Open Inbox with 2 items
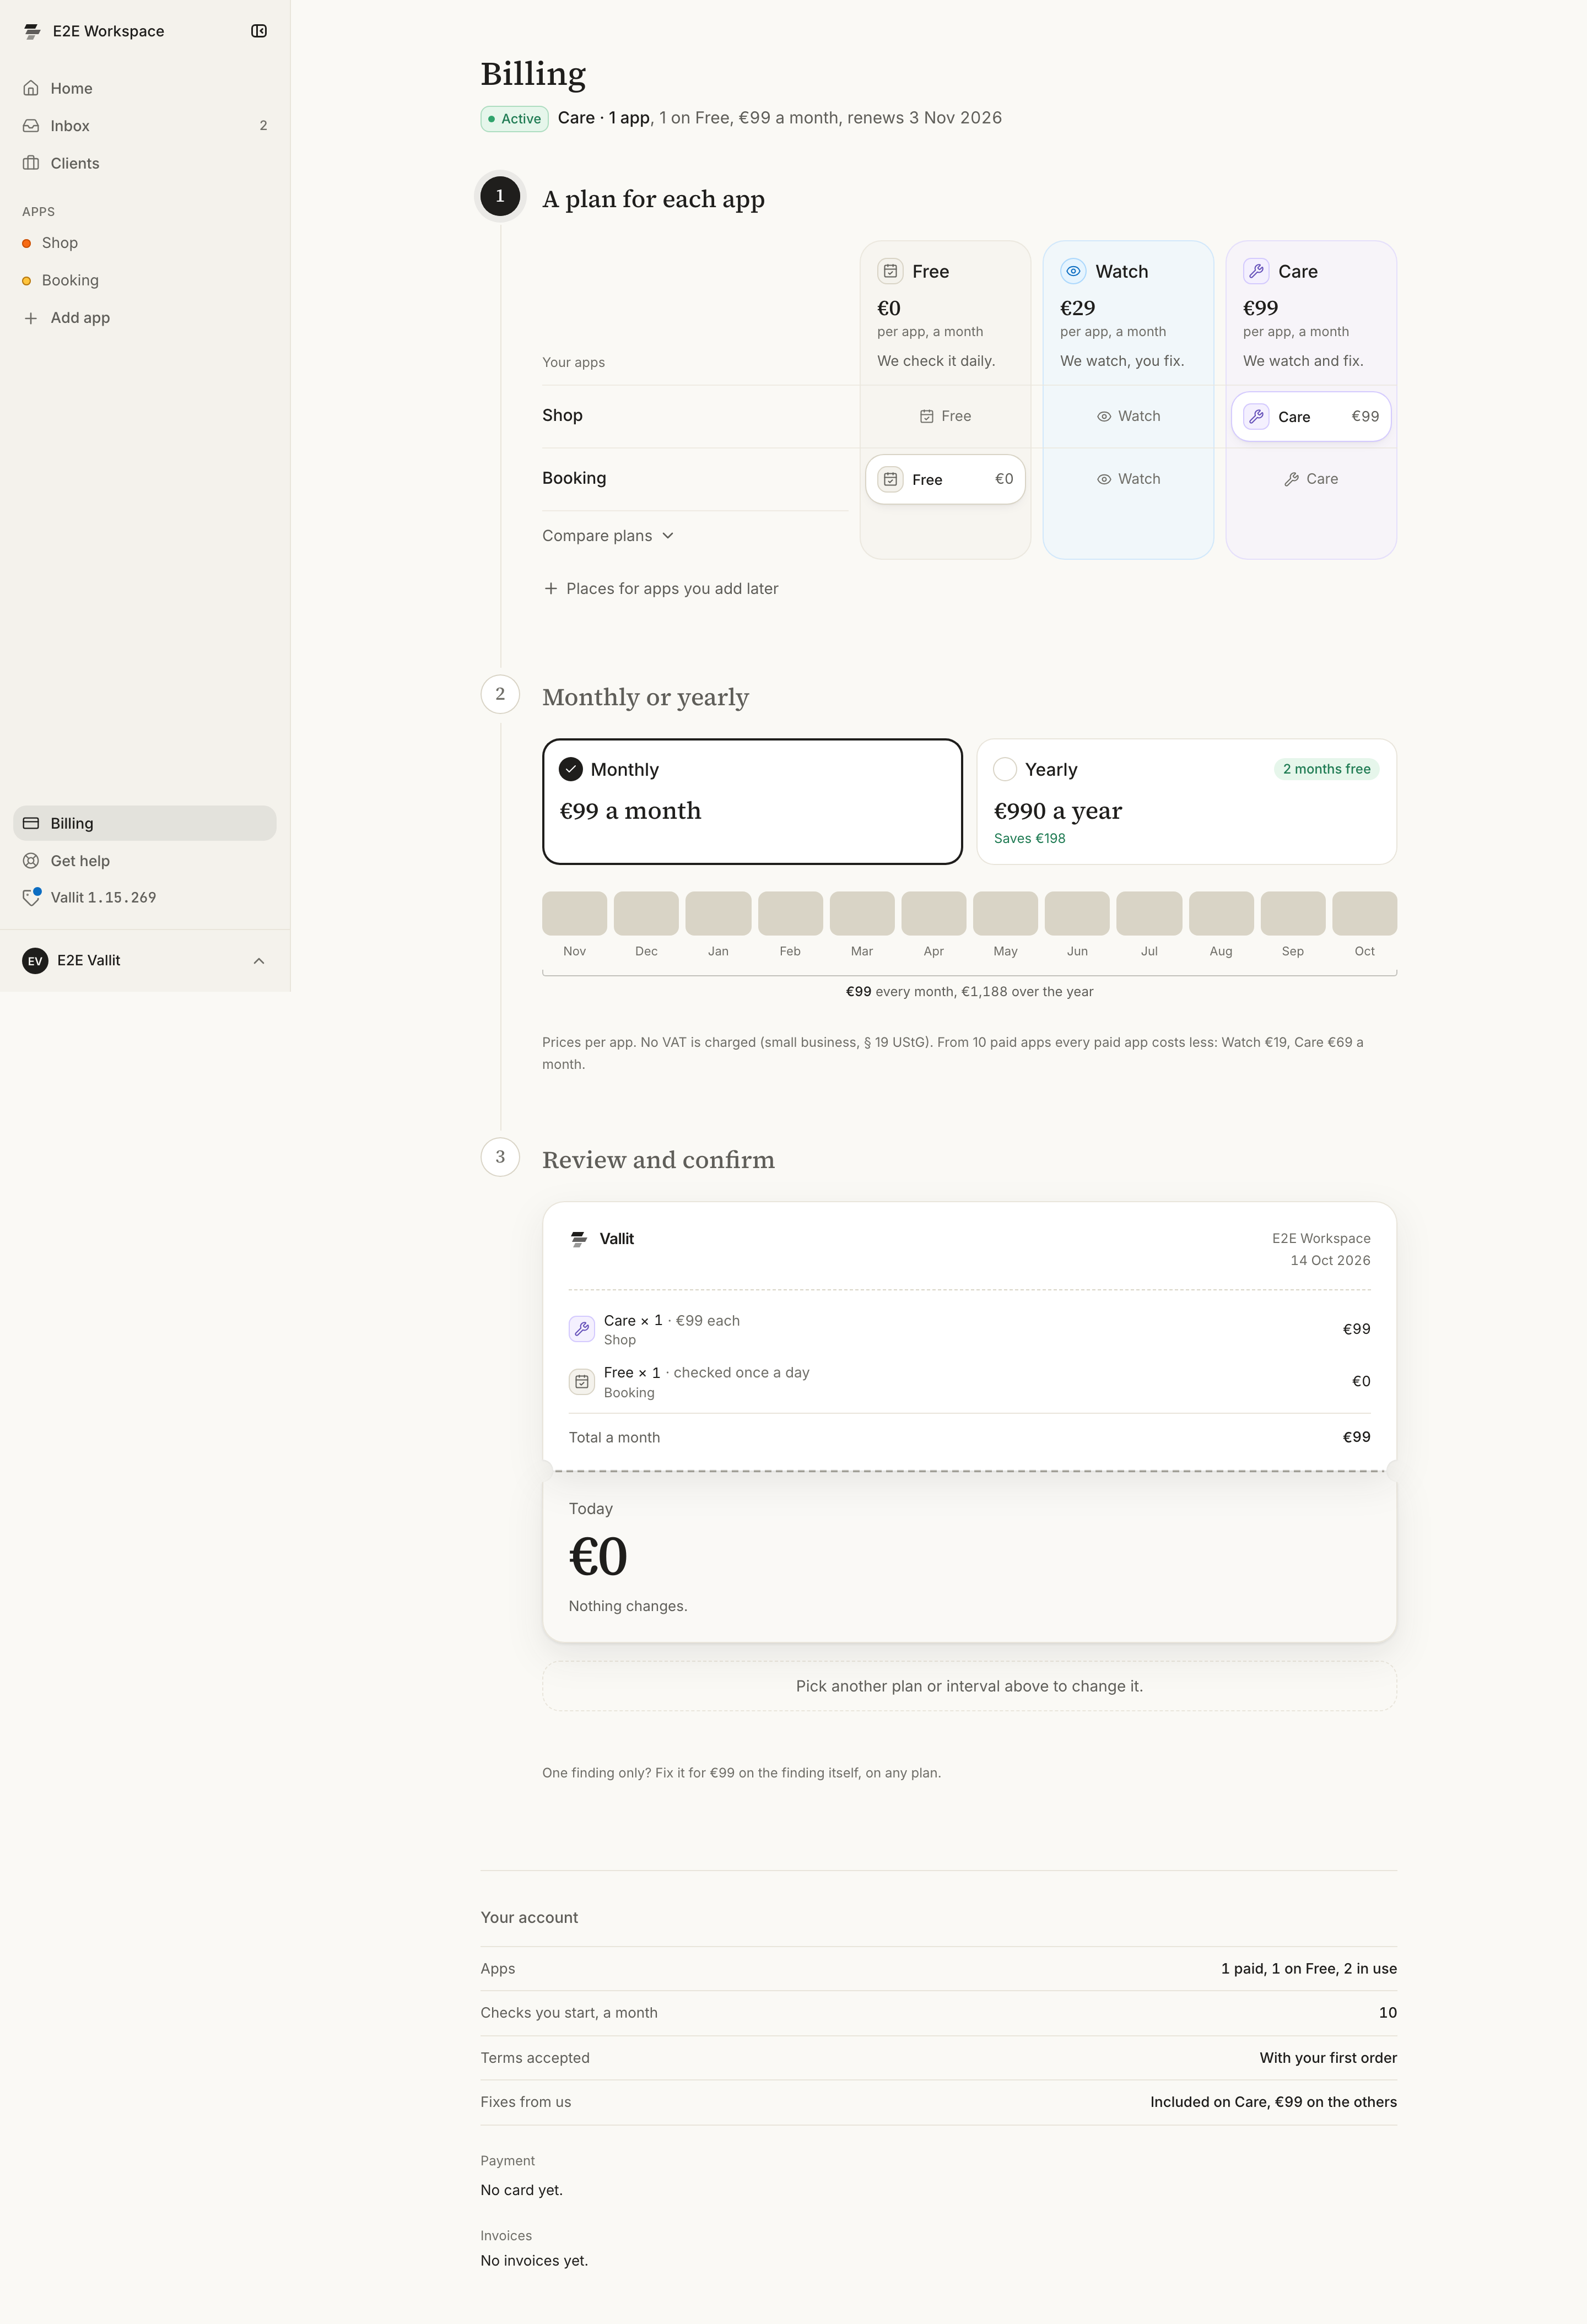The width and height of the screenshot is (1587, 2324). point(145,126)
